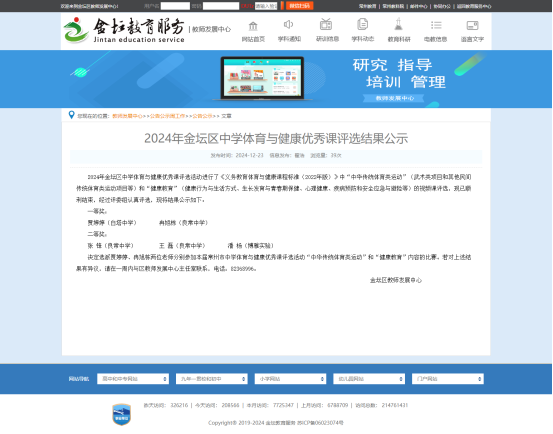Open 教师发展中心 breadcrumb link
553x434 pixels.
coord(127,116)
